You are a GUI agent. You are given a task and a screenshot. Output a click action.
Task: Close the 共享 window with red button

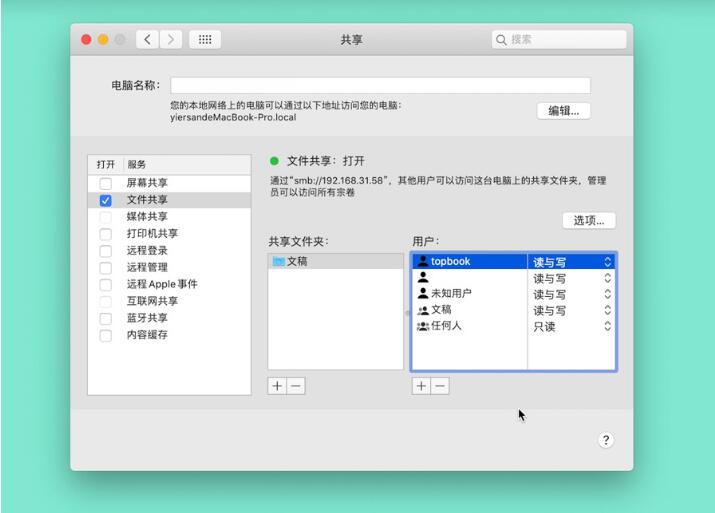86,40
